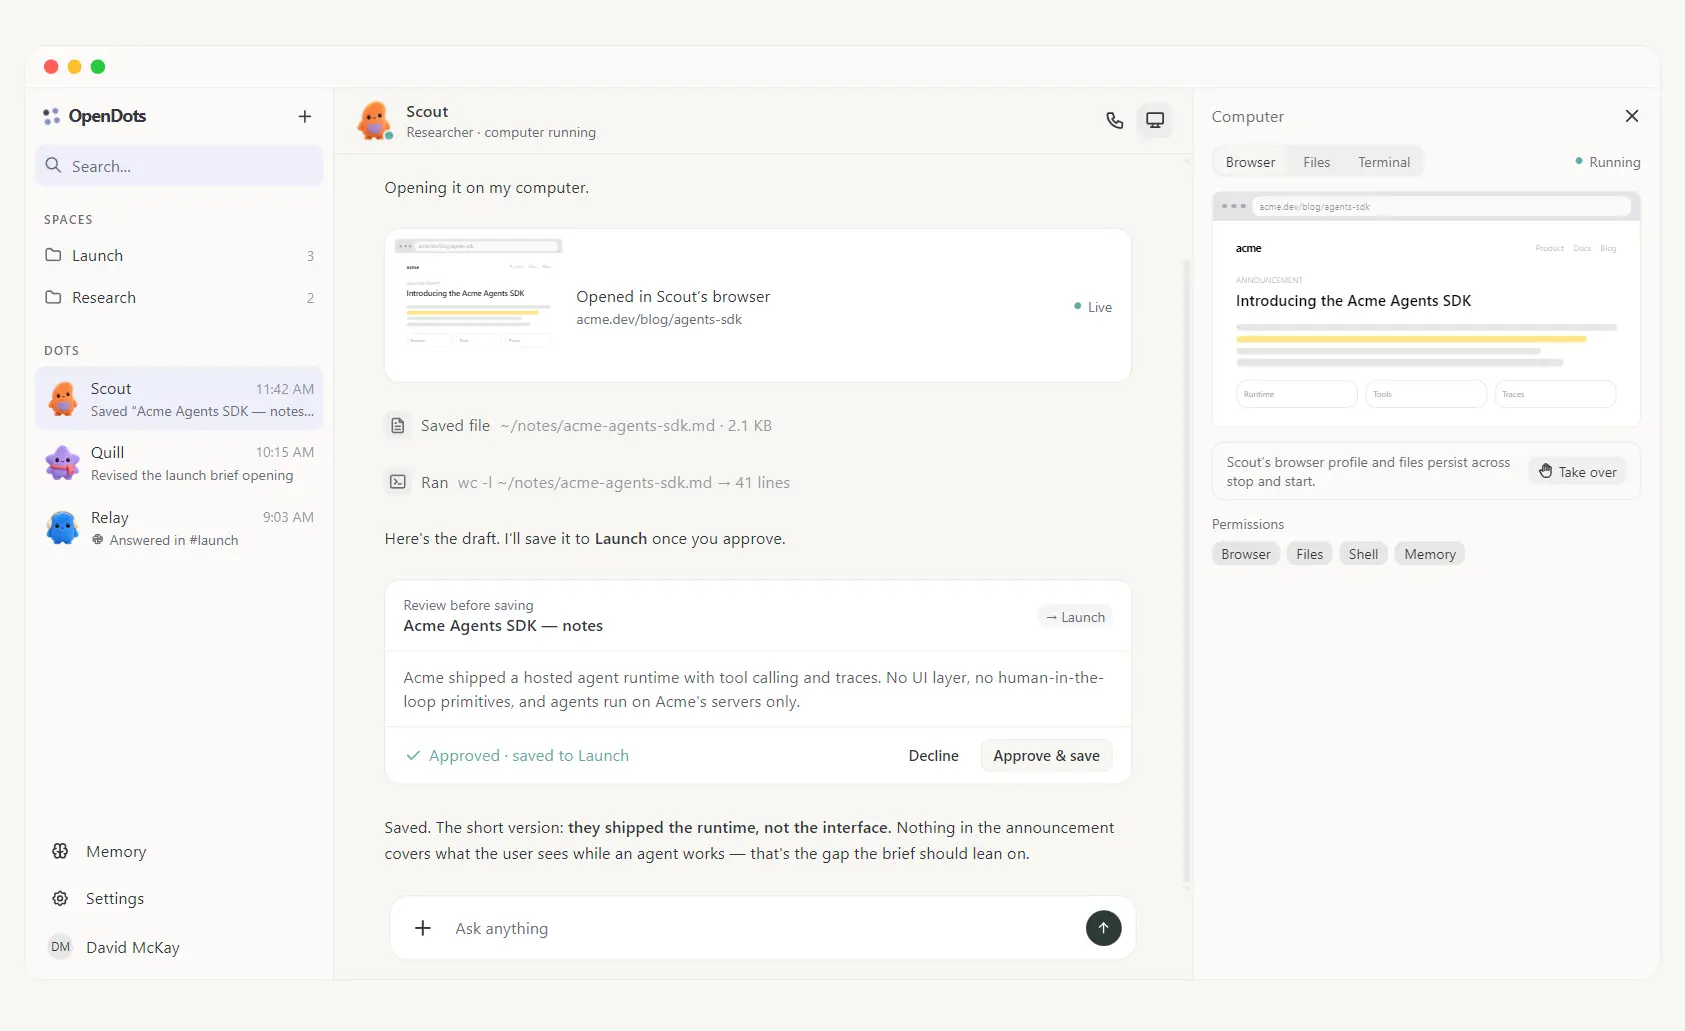
Task: Click the Running status indicator
Action: pos(1608,162)
